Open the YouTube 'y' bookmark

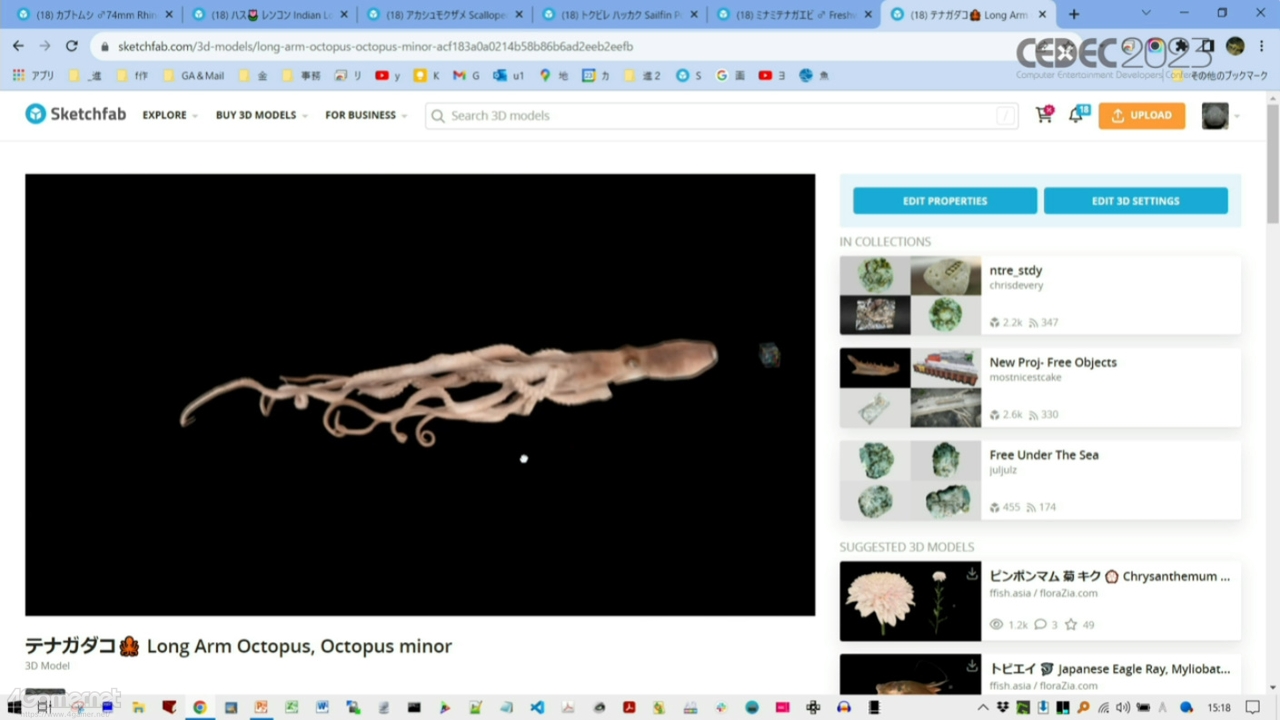pyautogui.click(x=387, y=76)
